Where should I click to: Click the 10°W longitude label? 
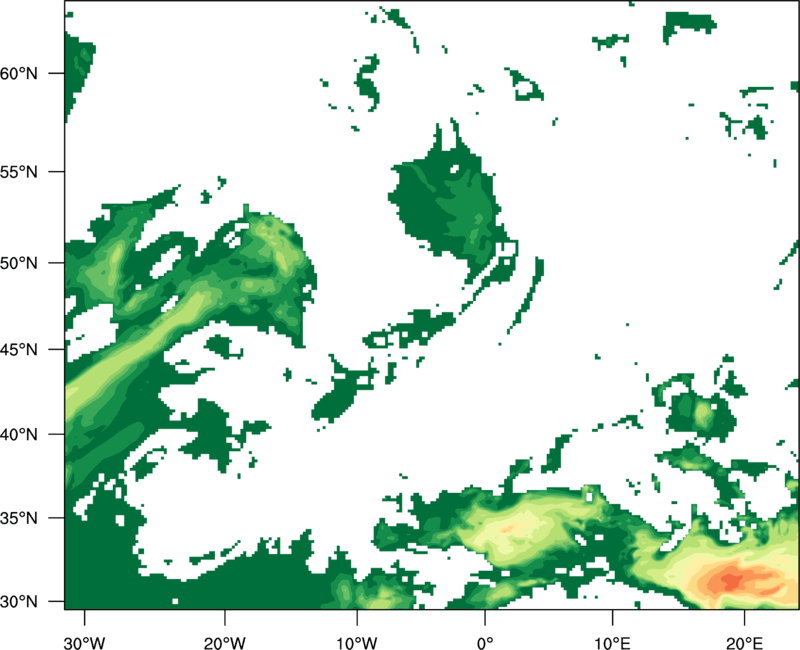click(x=357, y=643)
